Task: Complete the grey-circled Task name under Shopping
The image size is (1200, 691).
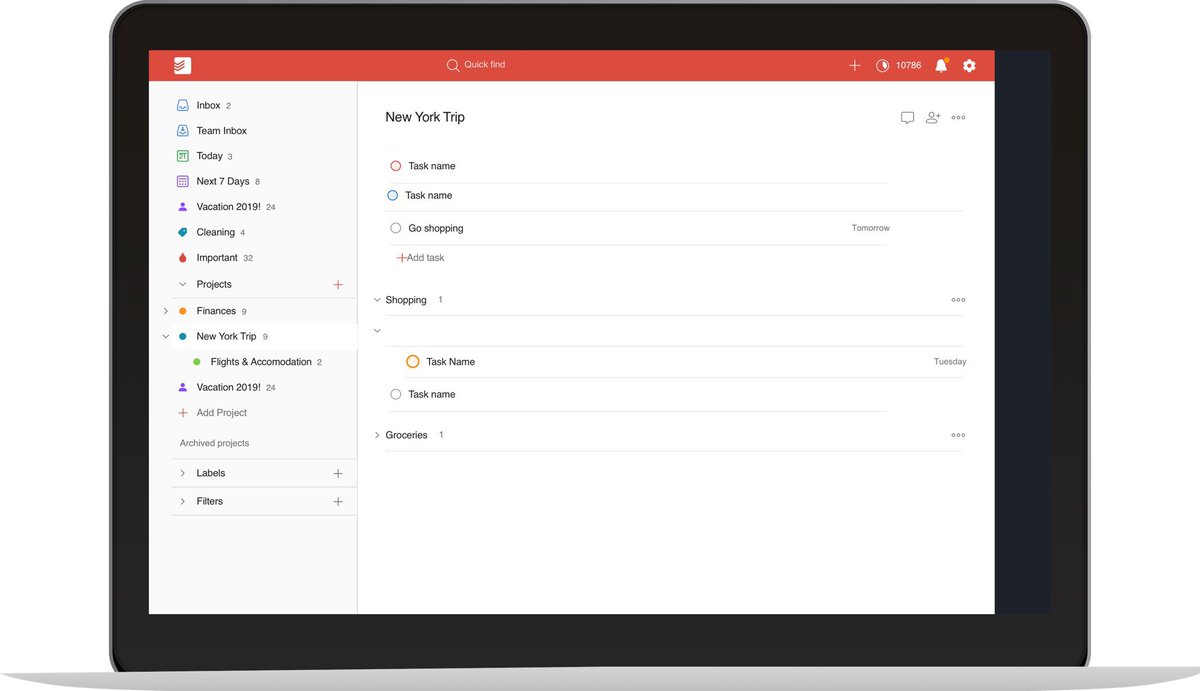Action: pyautogui.click(x=396, y=394)
